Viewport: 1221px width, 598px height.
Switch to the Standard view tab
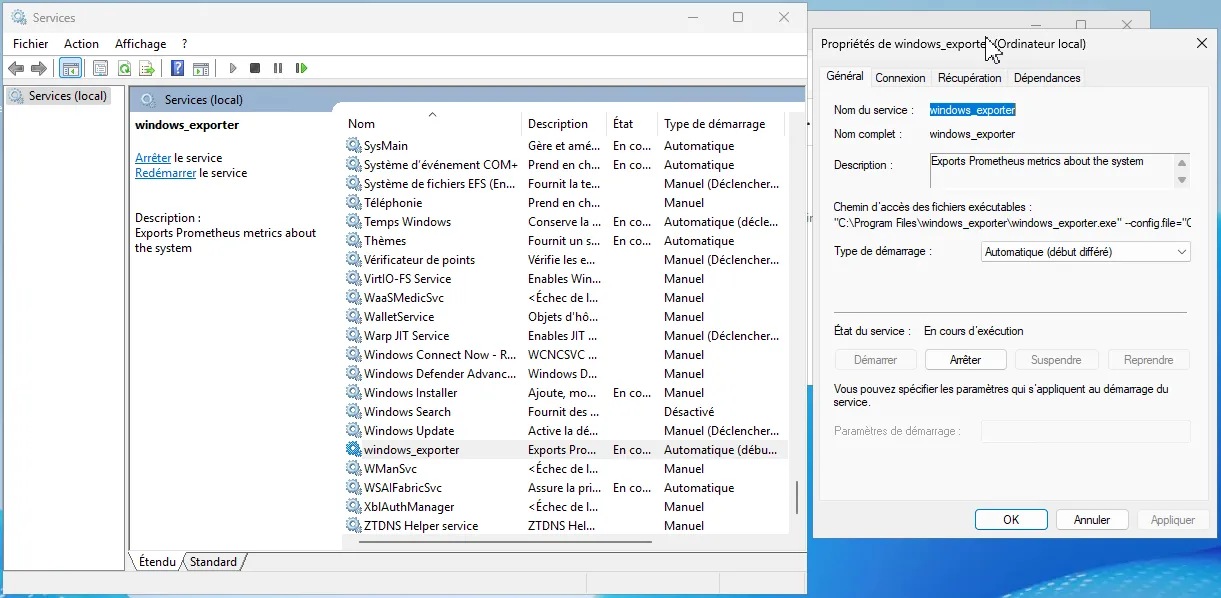point(213,562)
